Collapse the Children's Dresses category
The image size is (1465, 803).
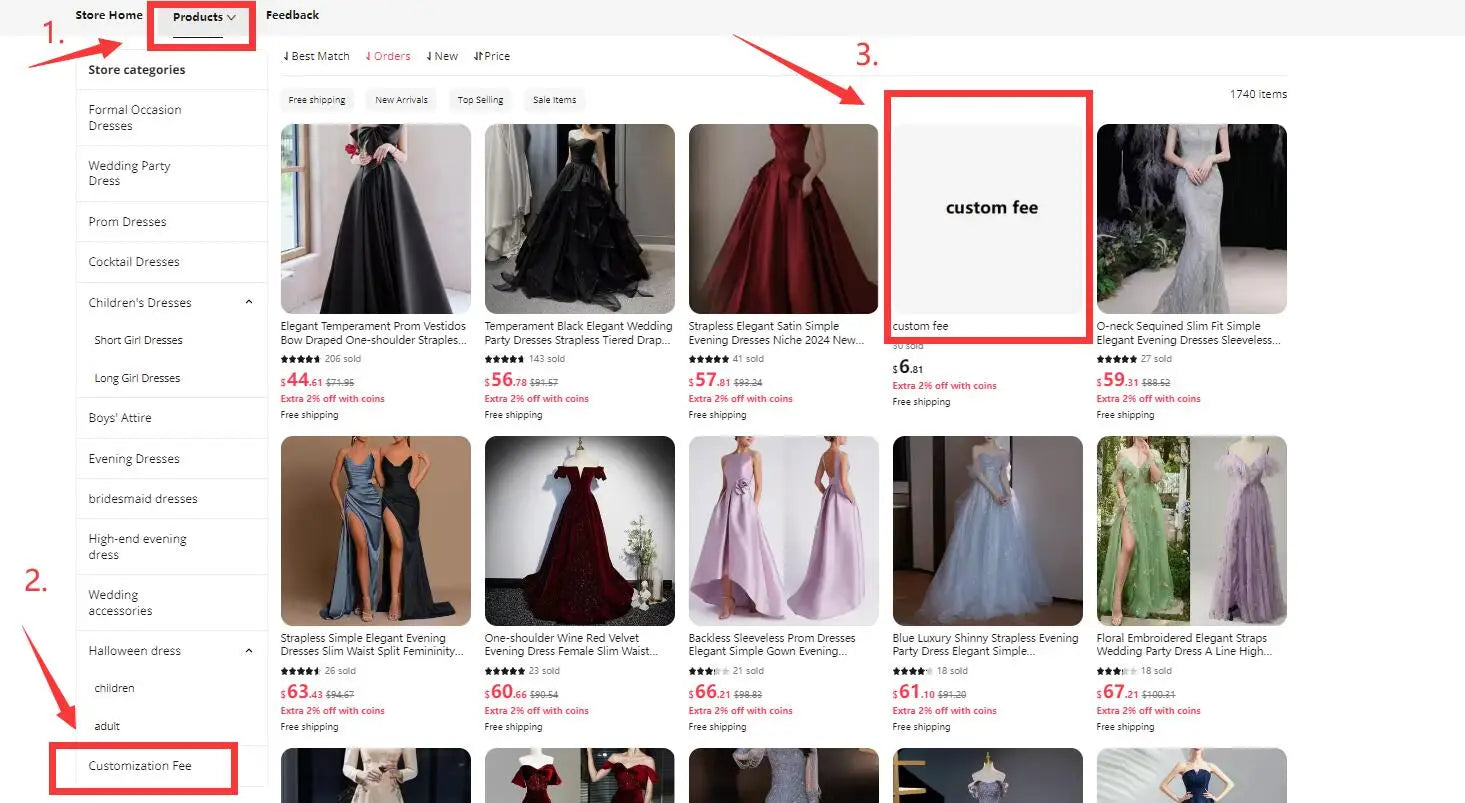tap(248, 302)
